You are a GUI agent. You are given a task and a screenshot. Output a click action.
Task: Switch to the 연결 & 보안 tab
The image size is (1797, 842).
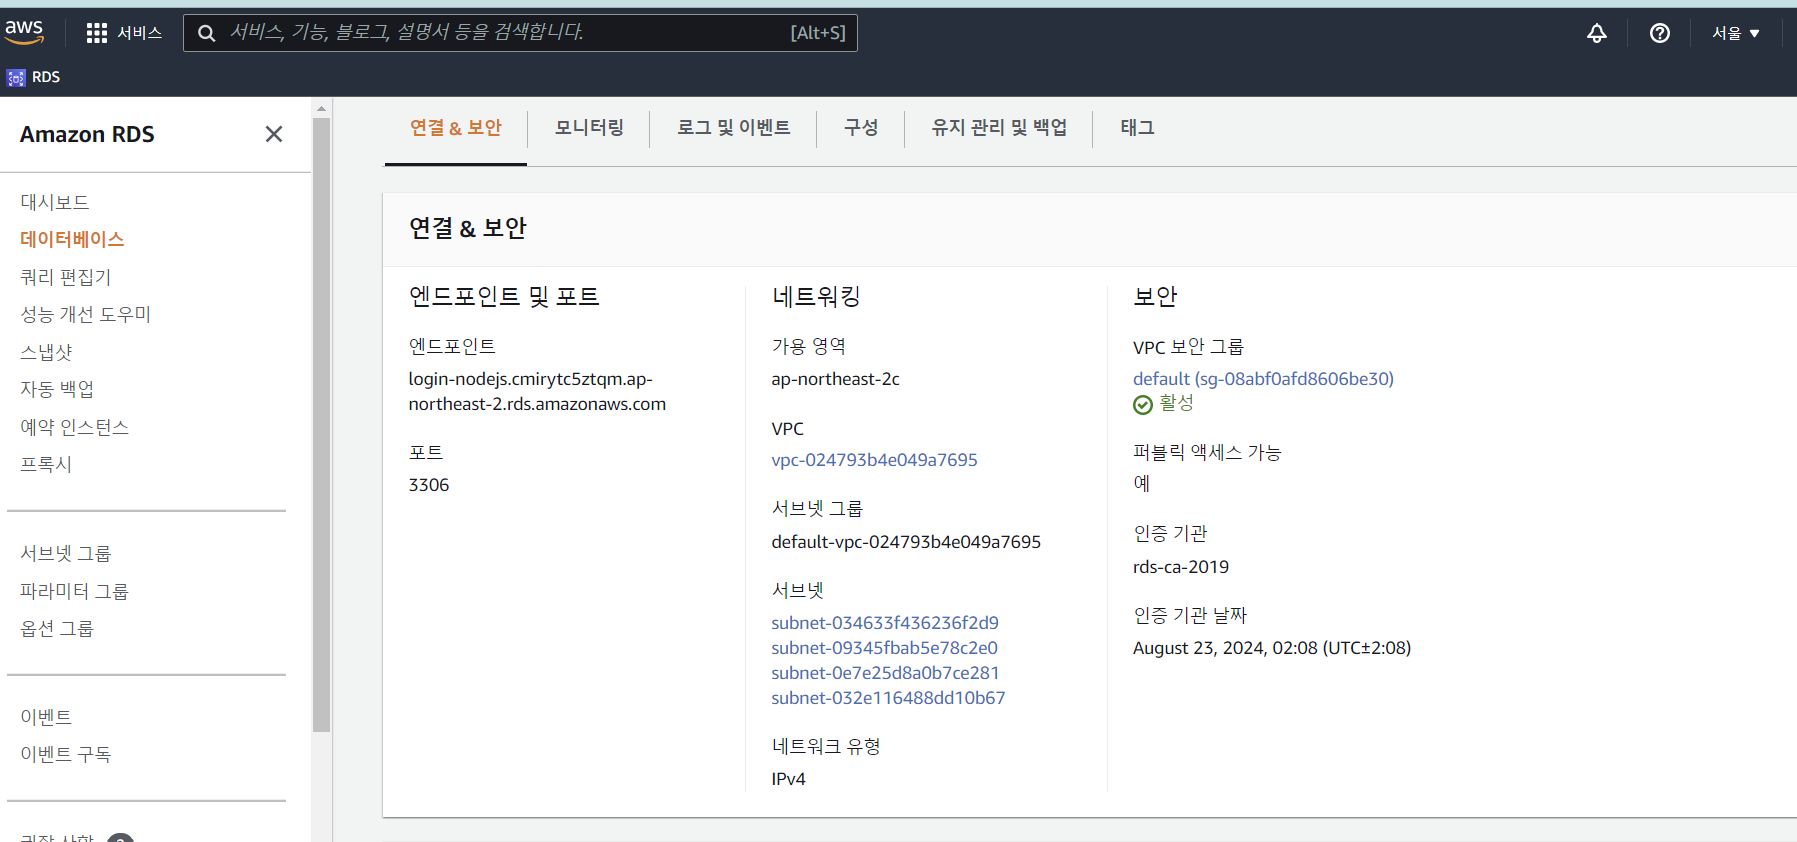pyautogui.click(x=456, y=128)
